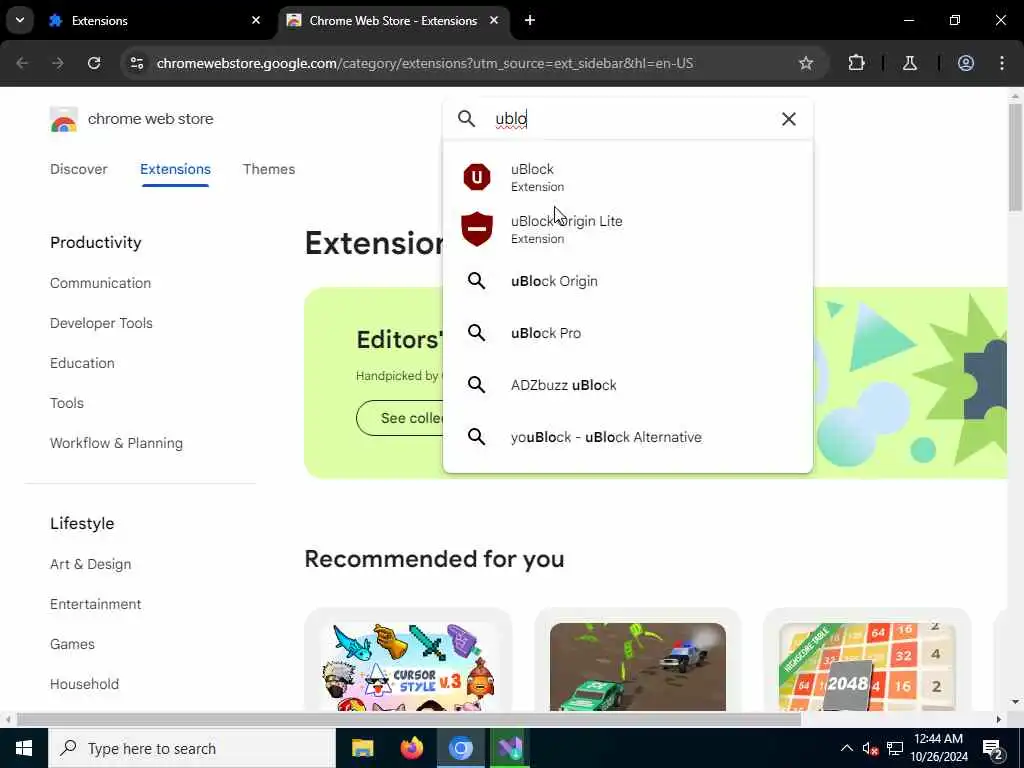1024x768 pixels.
Task: Click the muted volume tray icon
Action: click(870, 748)
